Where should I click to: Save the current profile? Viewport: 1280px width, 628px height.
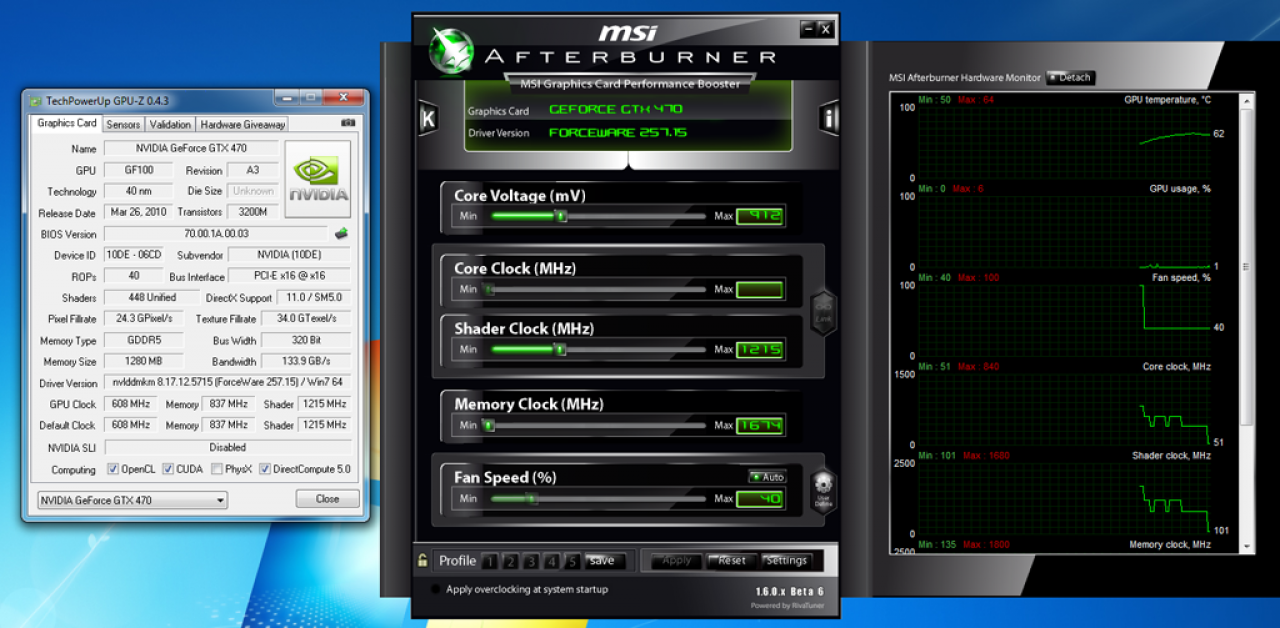(603, 561)
